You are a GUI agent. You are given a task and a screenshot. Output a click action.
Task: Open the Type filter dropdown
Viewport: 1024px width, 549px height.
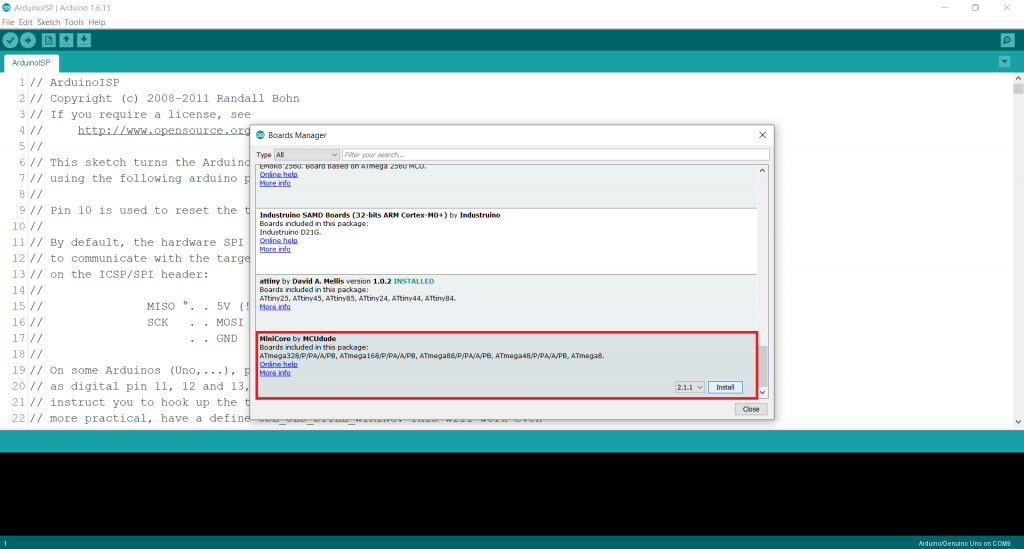(306, 155)
